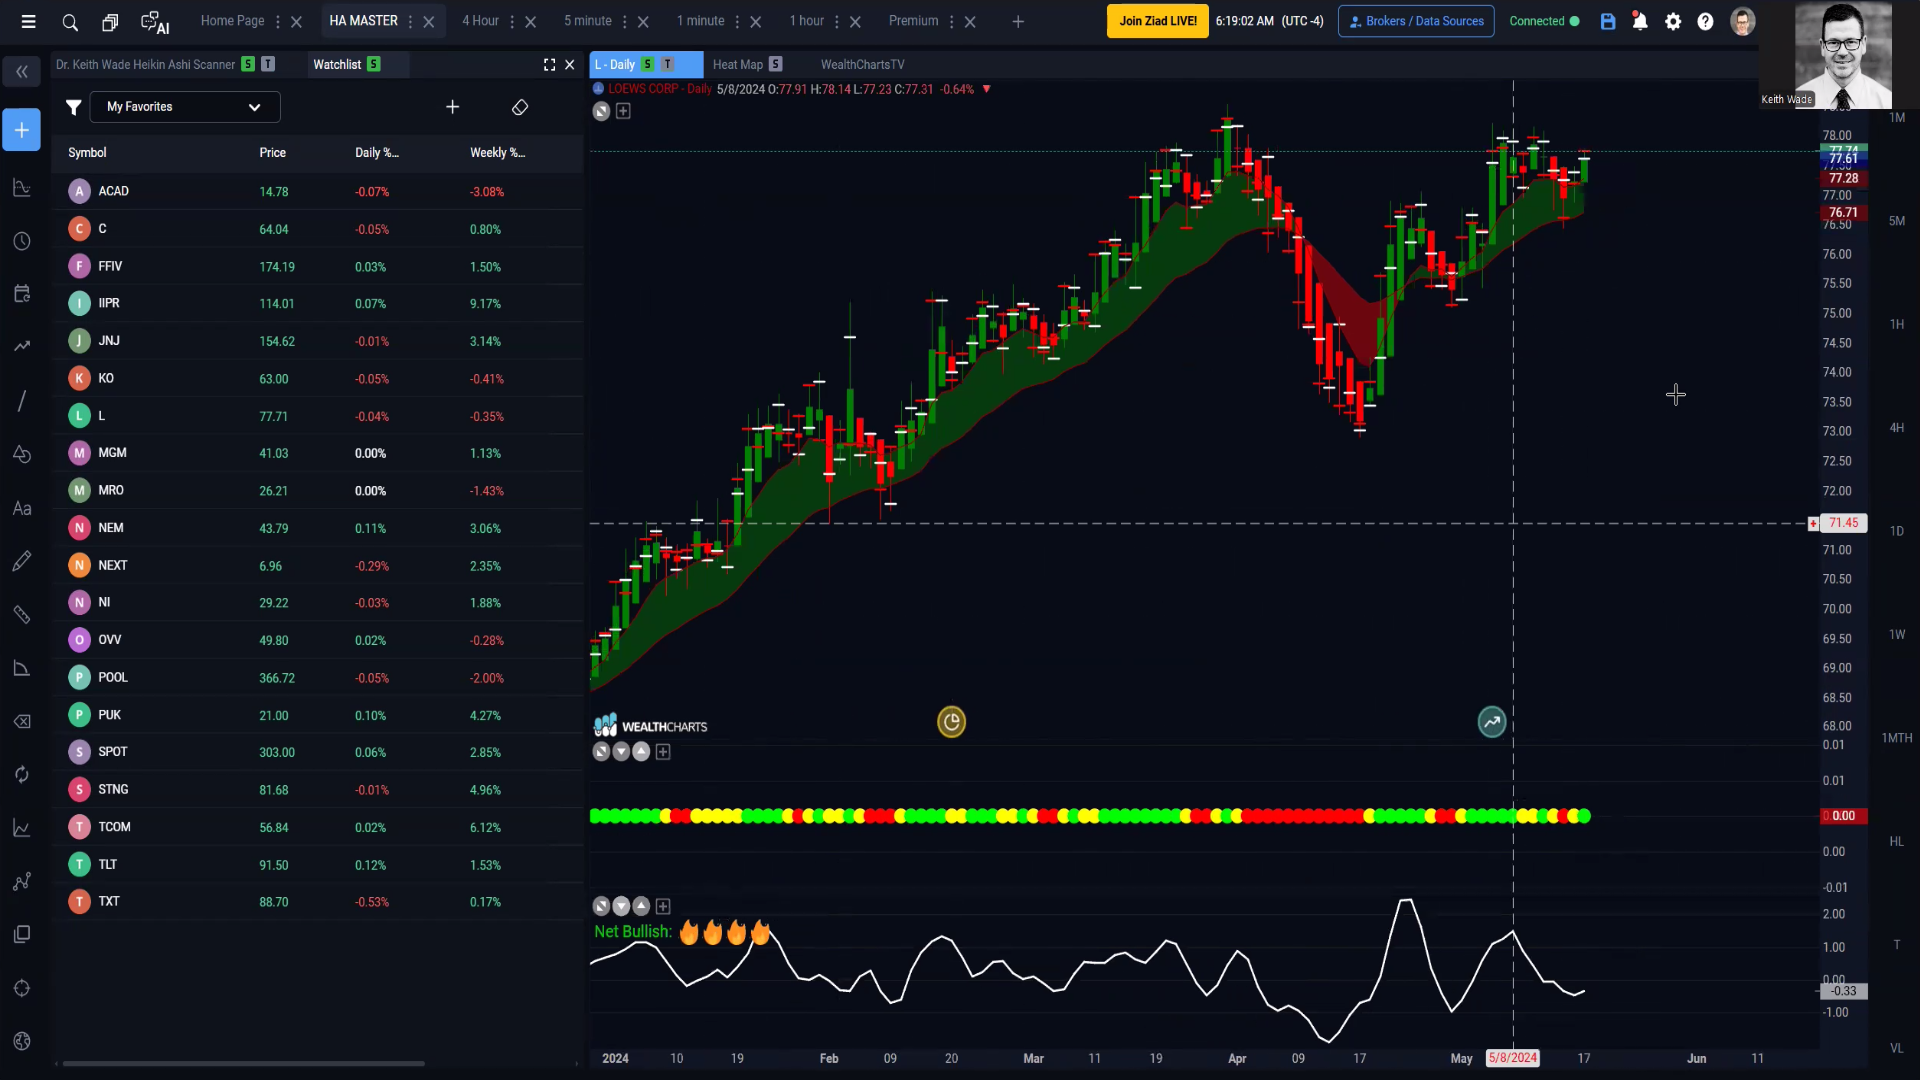Viewport: 1920px width, 1080px height.
Task: Click the 71.45 price alert marker
Action: (x=1842, y=523)
